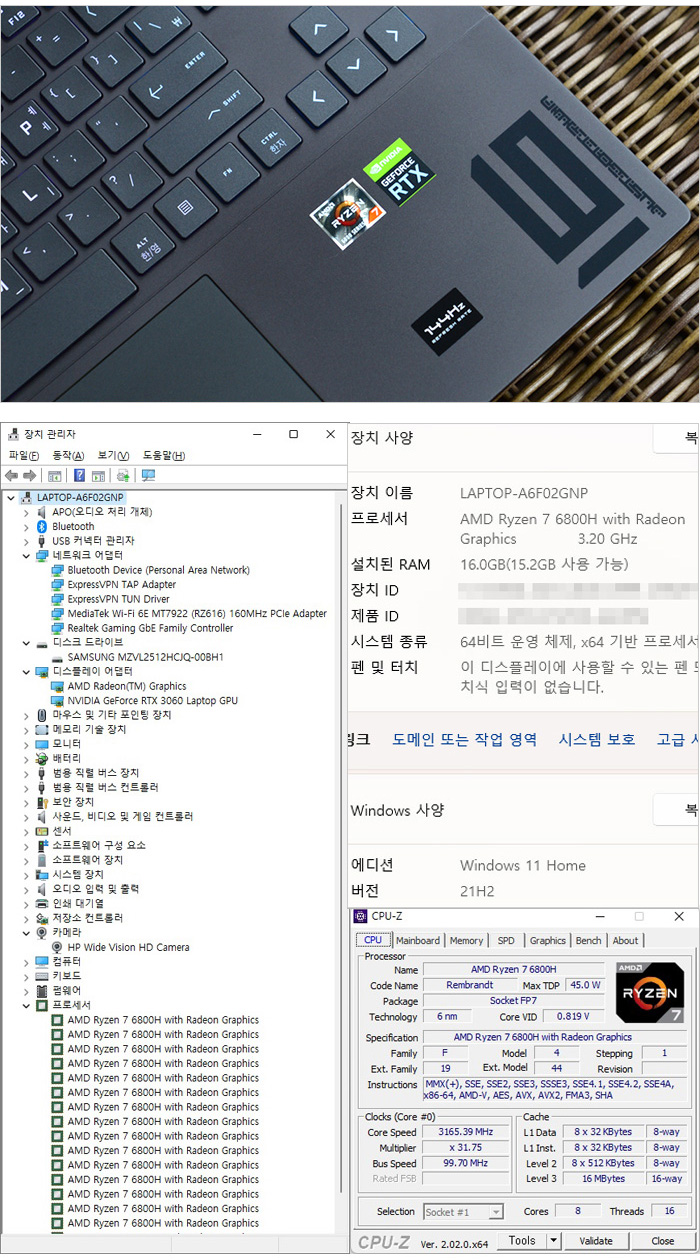Collapse the 디스플레이 어댑터 category

pos(26,671)
